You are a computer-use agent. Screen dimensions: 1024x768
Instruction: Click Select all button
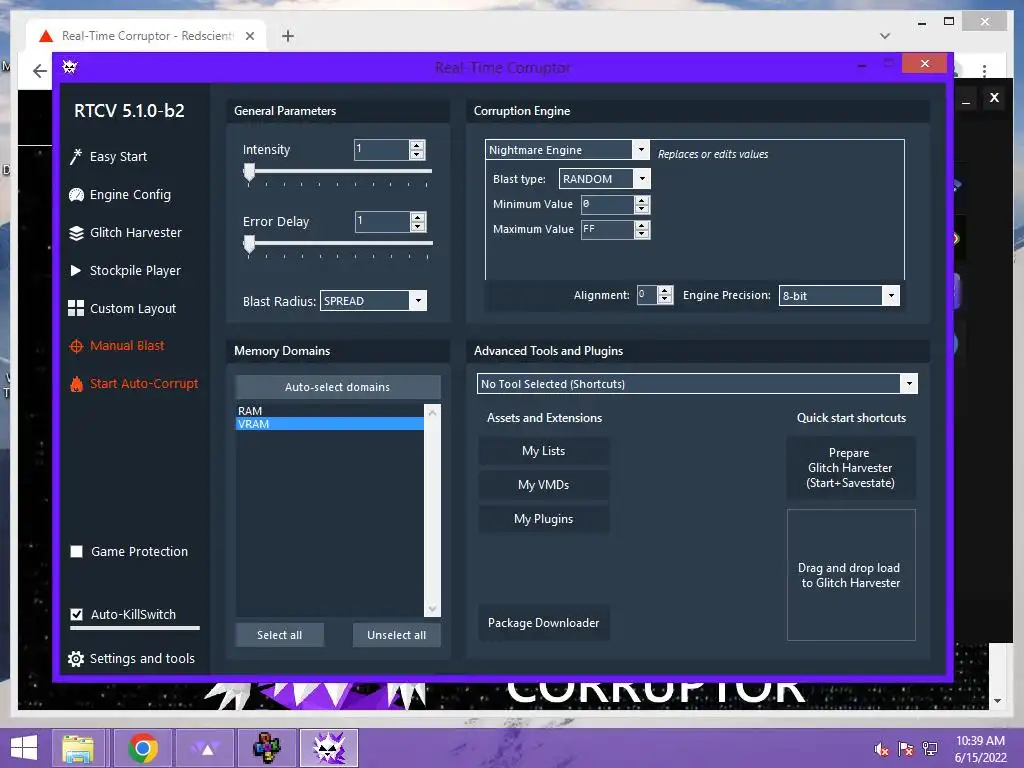tap(280, 635)
